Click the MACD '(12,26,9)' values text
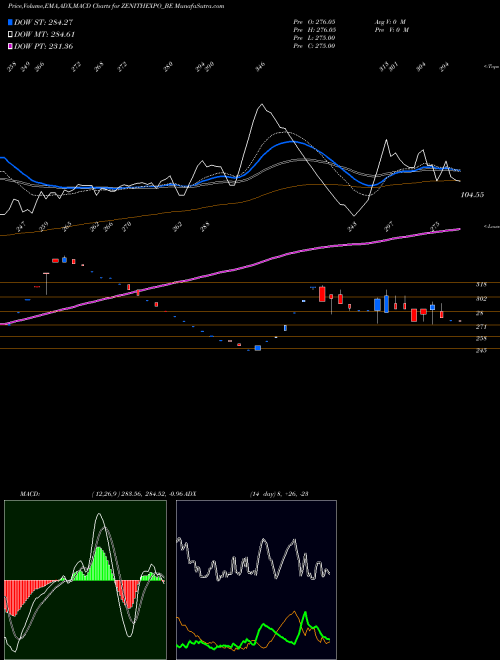 coord(137,494)
